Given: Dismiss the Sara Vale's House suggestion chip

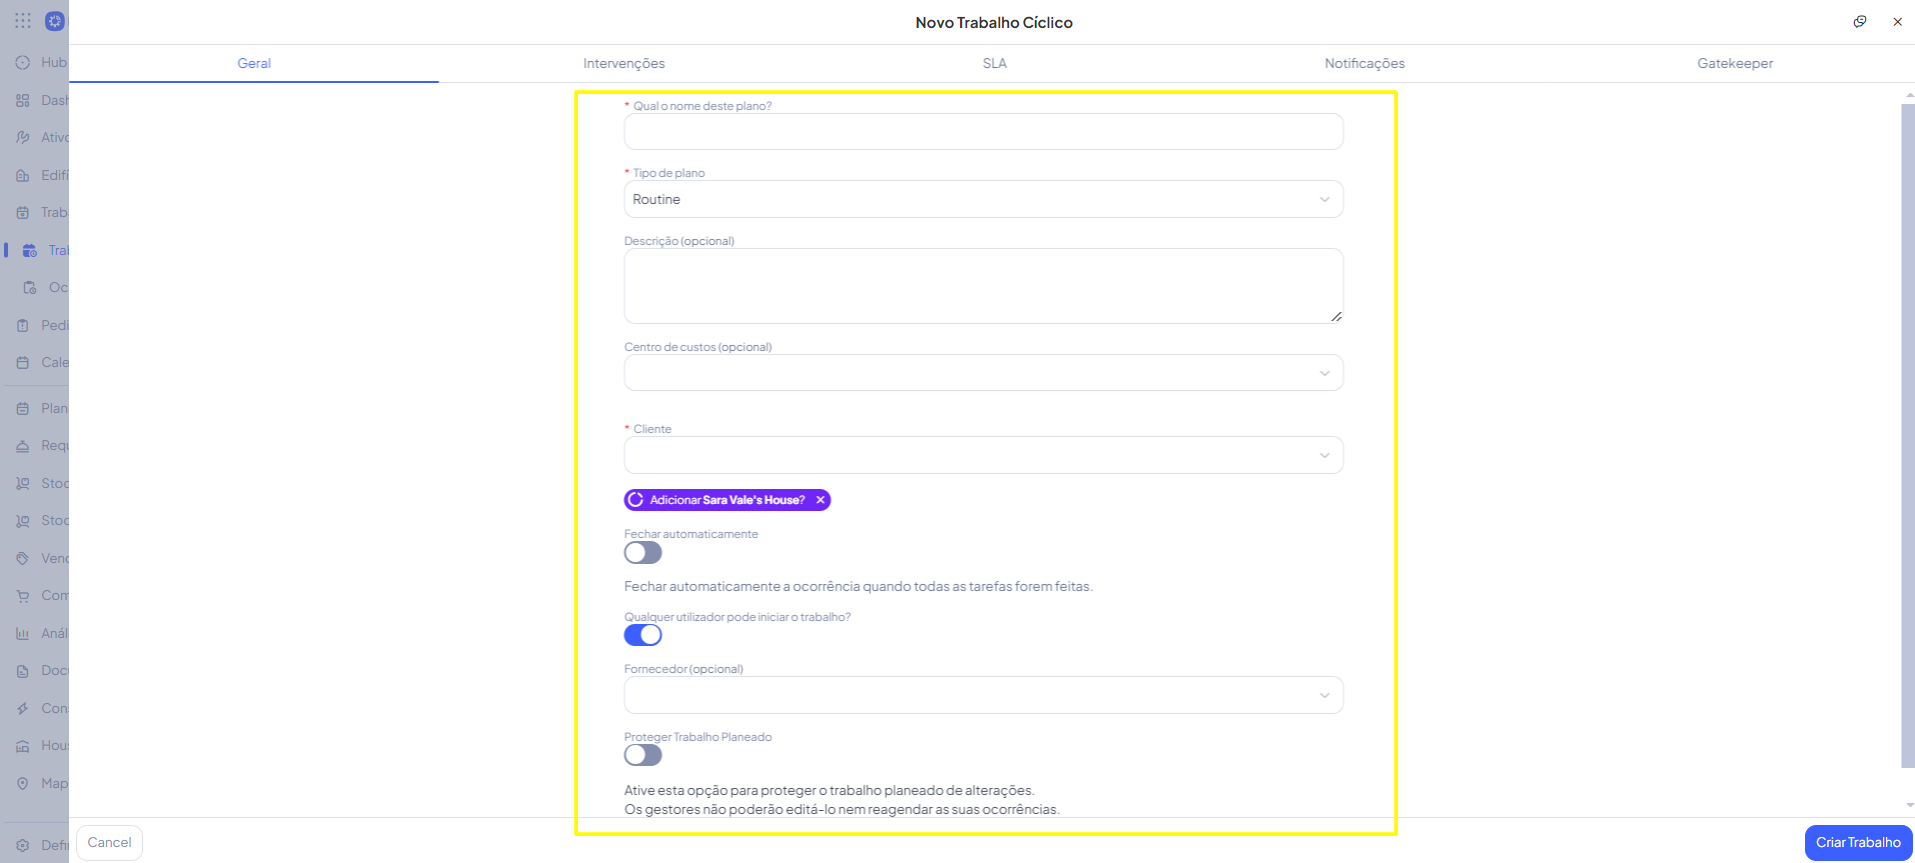Looking at the screenshot, I should [x=820, y=500].
